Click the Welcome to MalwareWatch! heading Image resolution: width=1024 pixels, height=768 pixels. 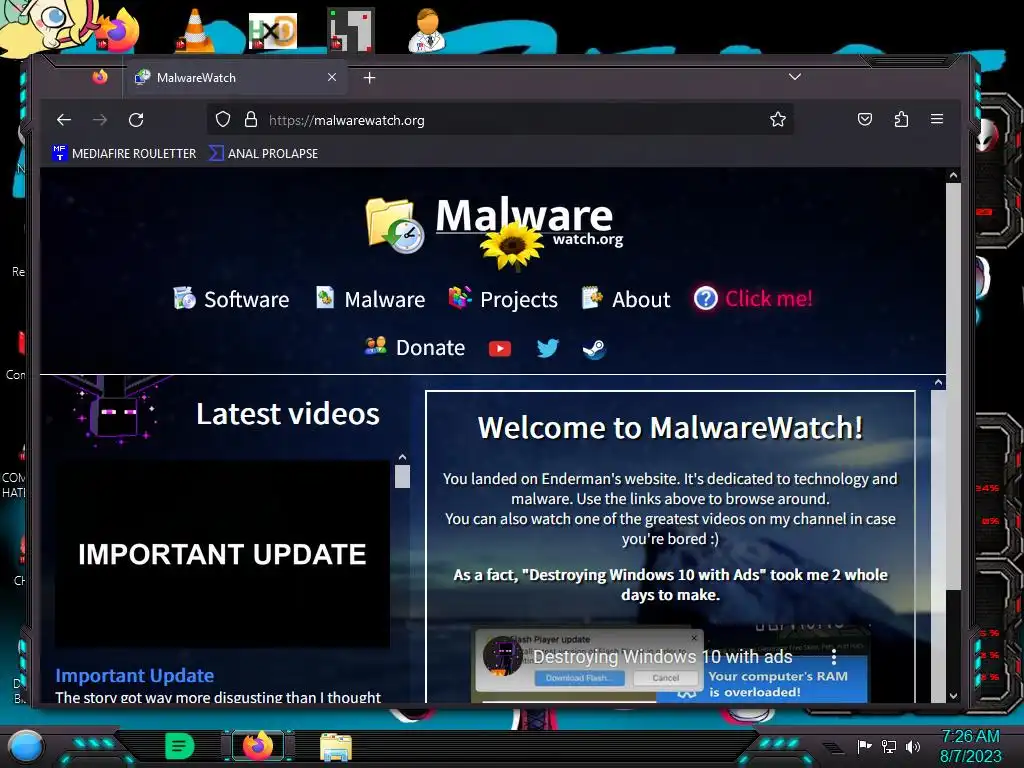click(670, 428)
